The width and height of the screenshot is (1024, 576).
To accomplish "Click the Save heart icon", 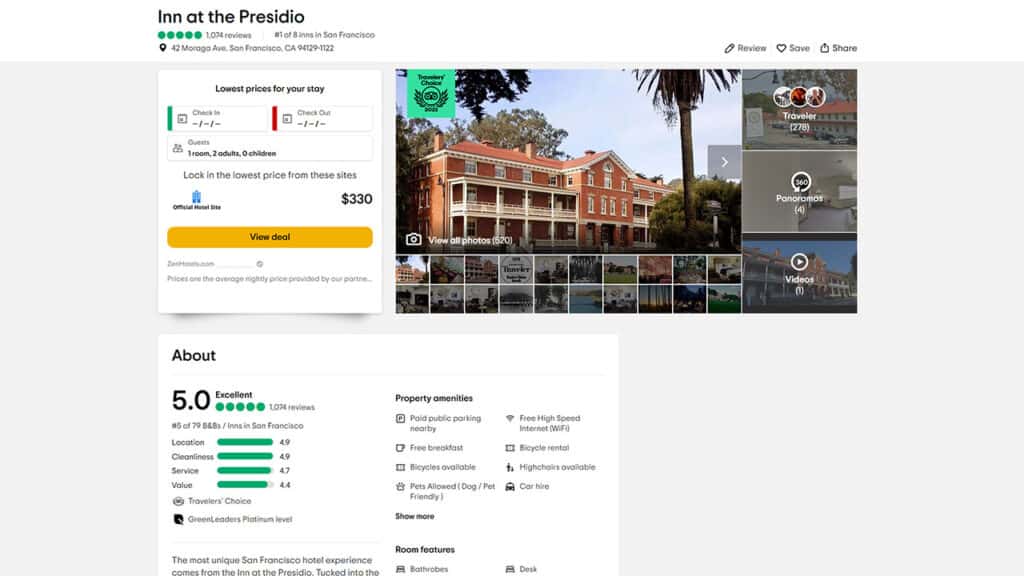I will [780, 47].
